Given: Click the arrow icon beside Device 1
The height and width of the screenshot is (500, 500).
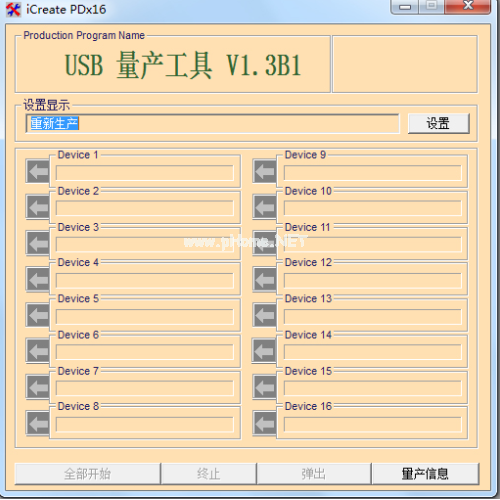Looking at the screenshot, I should tap(38, 171).
